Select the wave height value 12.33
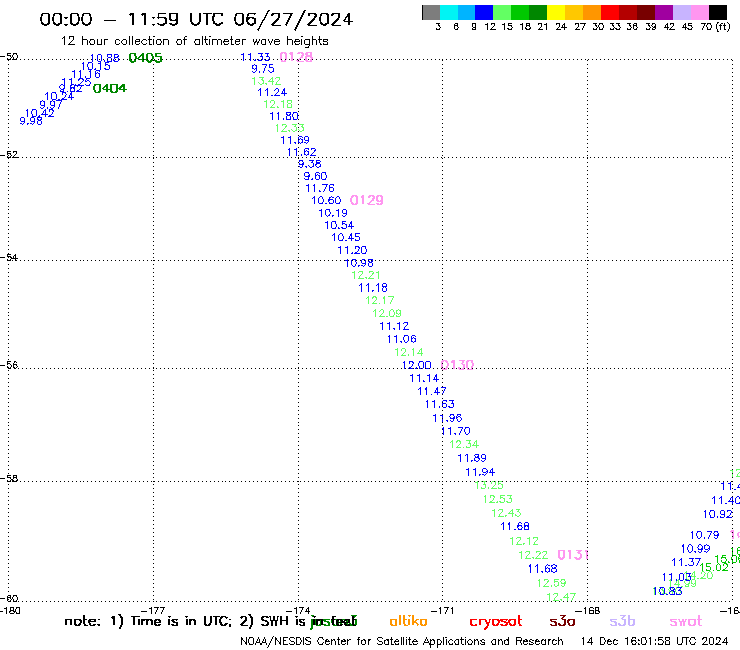The height and width of the screenshot is (650, 740). click(290, 128)
